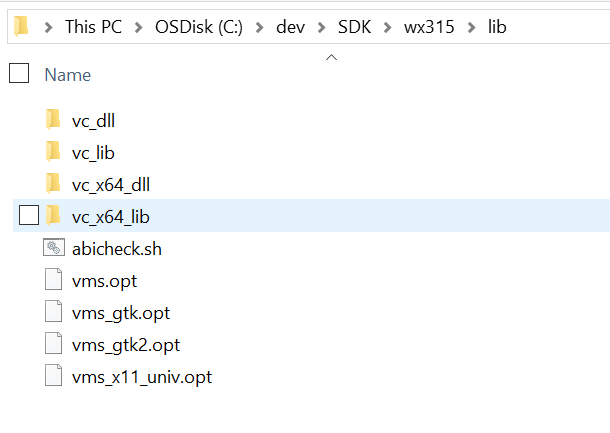
Task: Click the vc_dll folder icon
Action: pyautogui.click(x=53, y=119)
